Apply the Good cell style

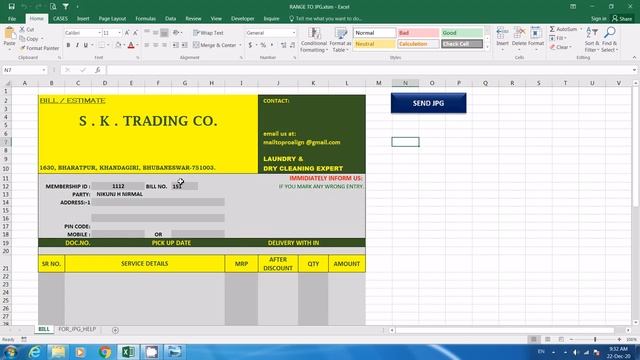[x=462, y=33]
